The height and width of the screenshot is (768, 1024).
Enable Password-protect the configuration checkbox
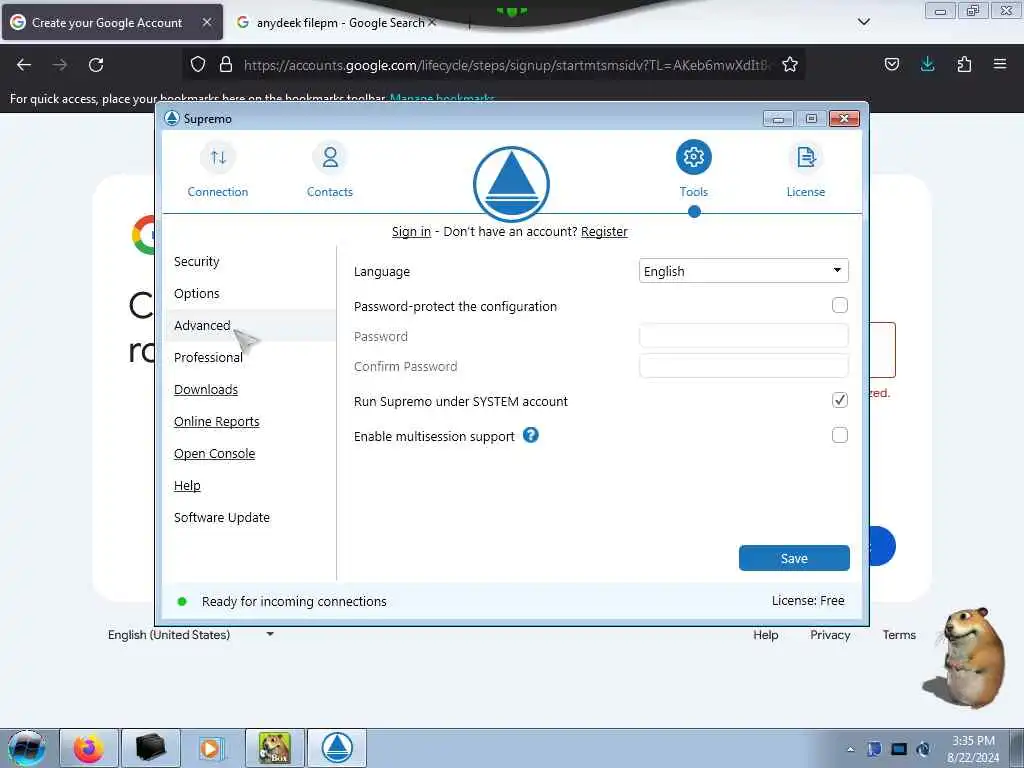[840, 305]
